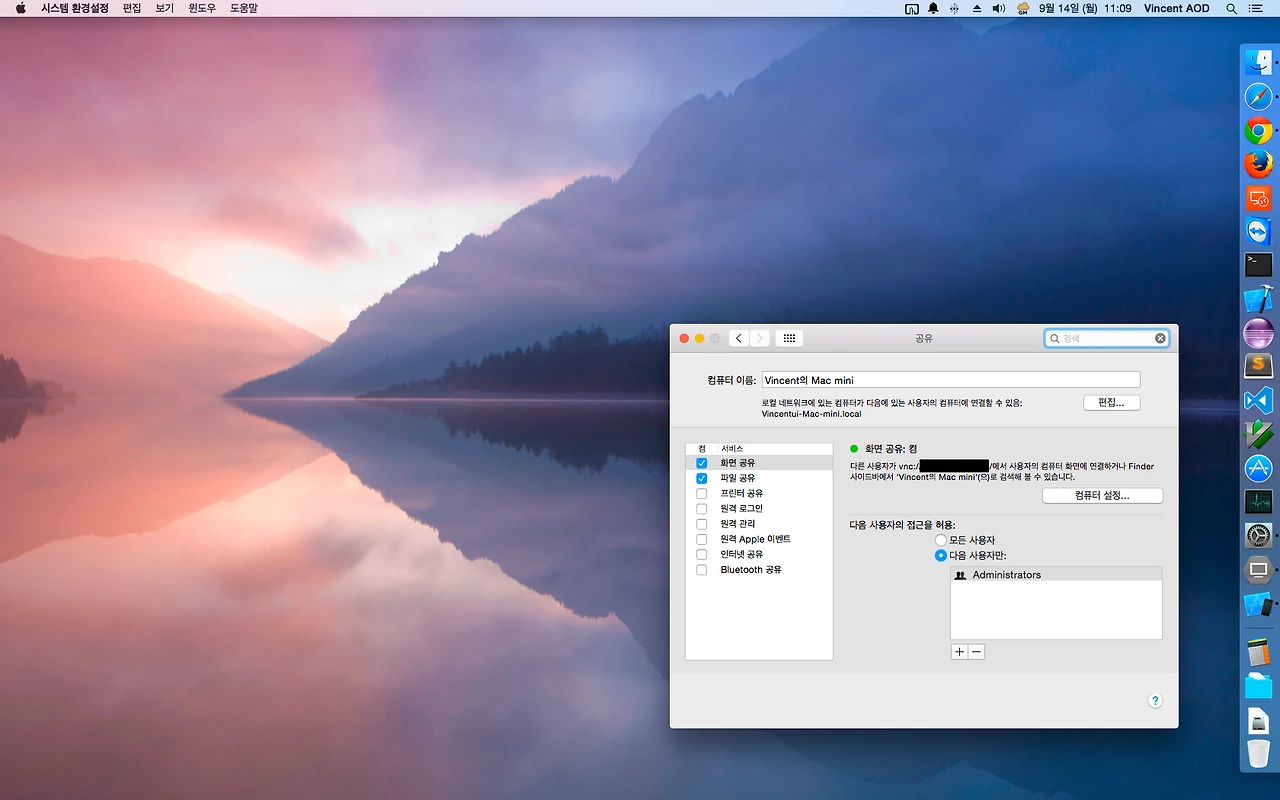Open the 시스템 환경설정 menu
Viewport: 1280px width, 800px height.
click(x=75, y=8)
